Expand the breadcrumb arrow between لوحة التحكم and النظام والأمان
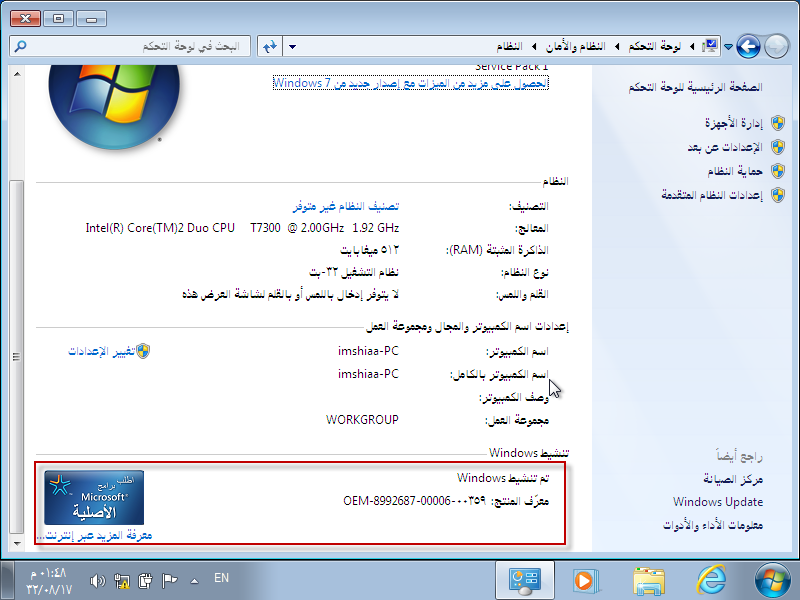 coord(617,47)
